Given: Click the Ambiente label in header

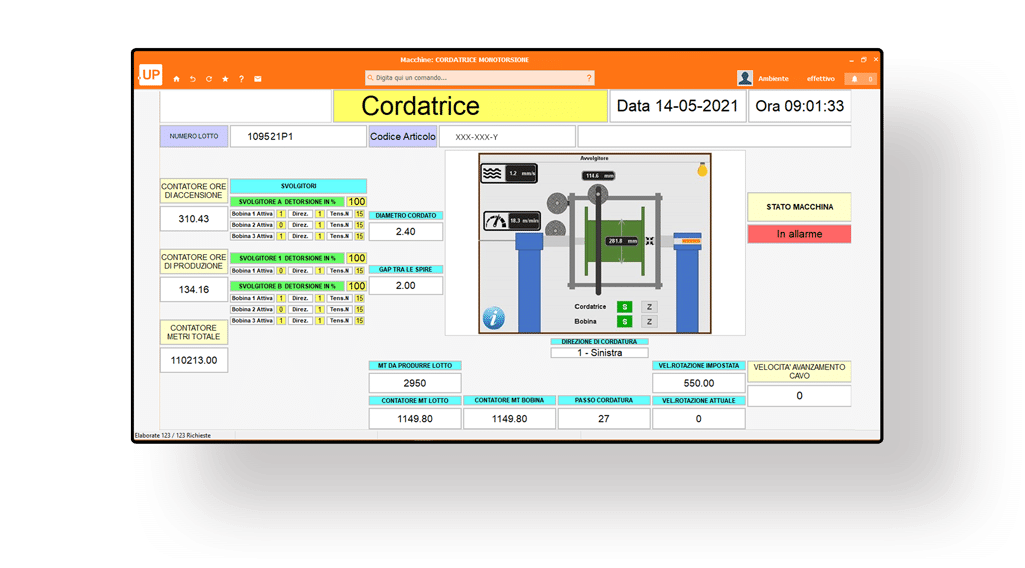Looking at the screenshot, I should pyautogui.click(x=773, y=79).
